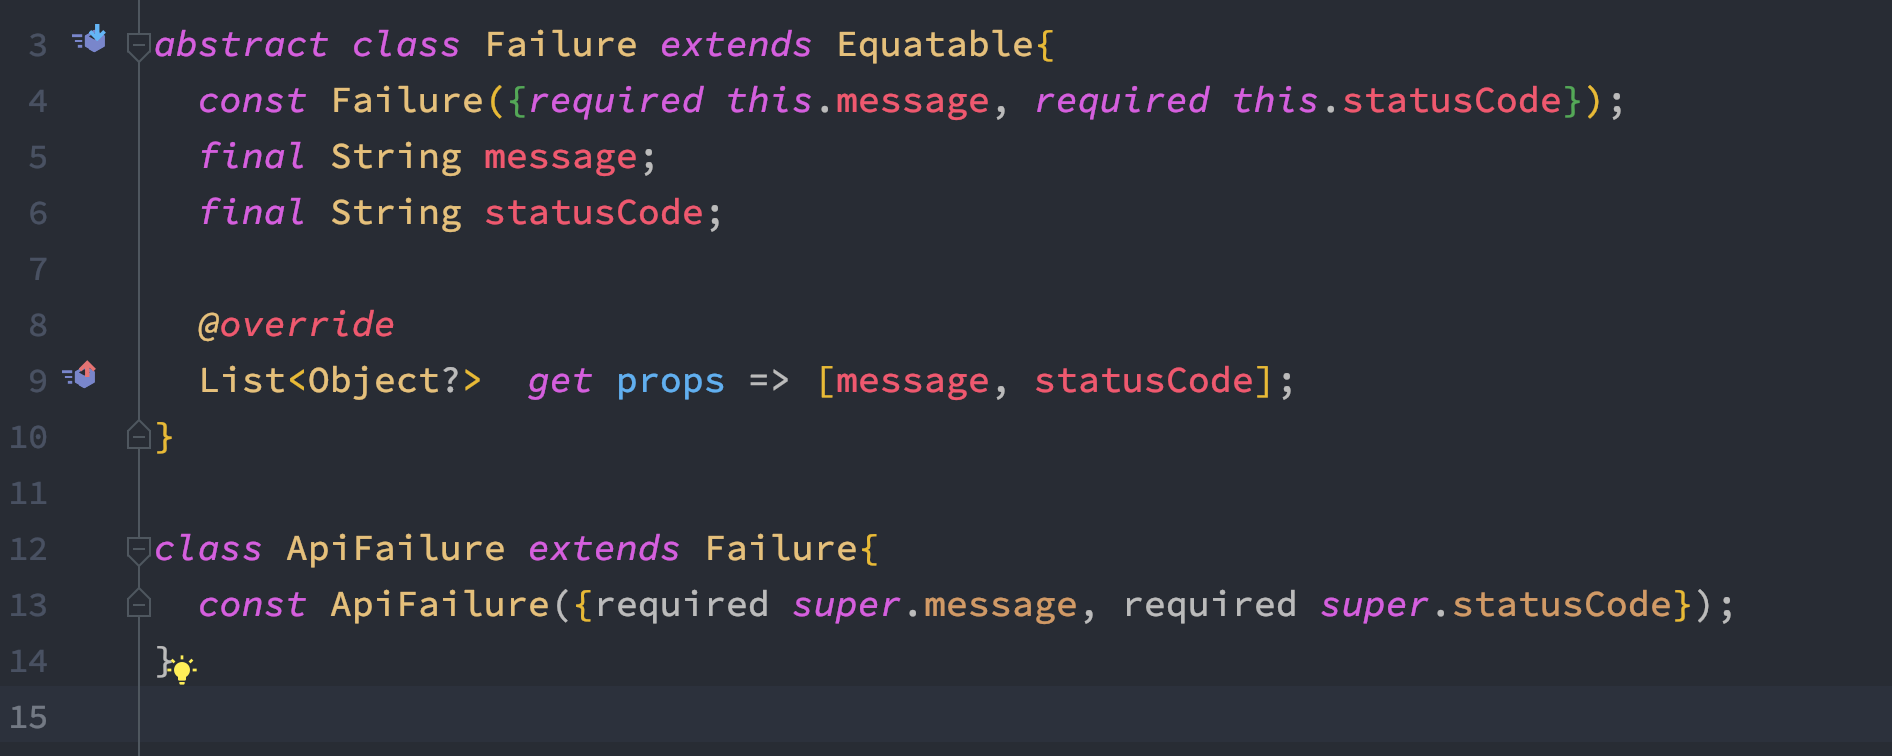Open the yellow lightbulb quick-fix on line 14
The image size is (1892, 756).
[182, 669]
